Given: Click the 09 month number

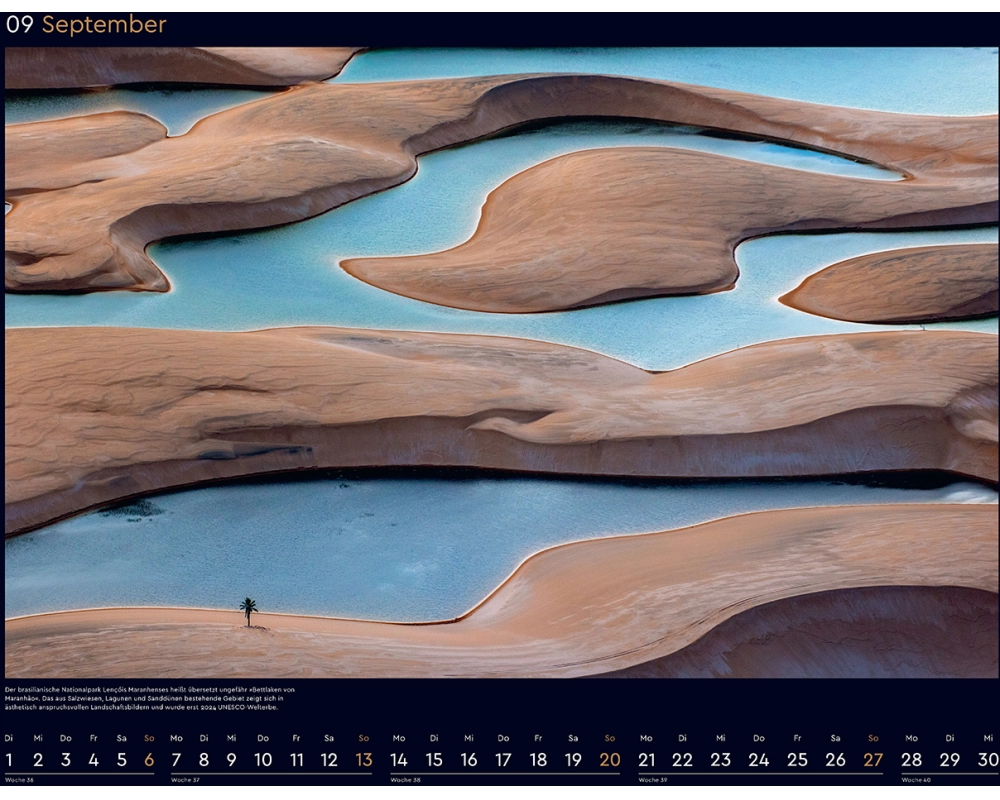Looking at the screenshot, I should (20, 25).
